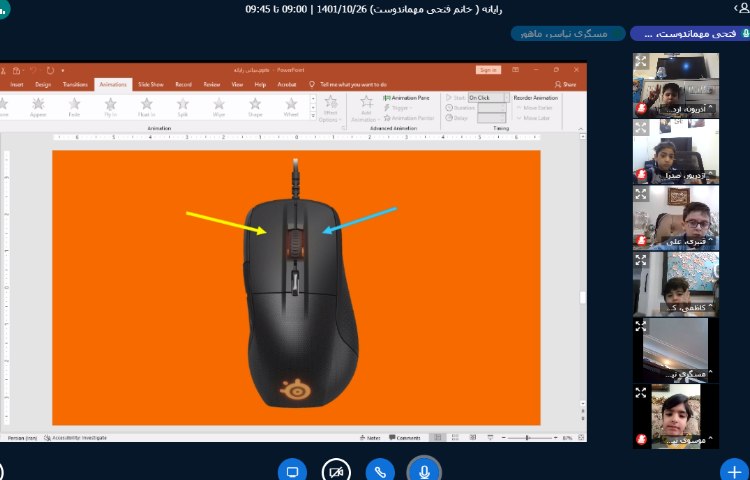750x480 pixels.
Task: Select the Fly In animation effect
Action: [110, 107]
